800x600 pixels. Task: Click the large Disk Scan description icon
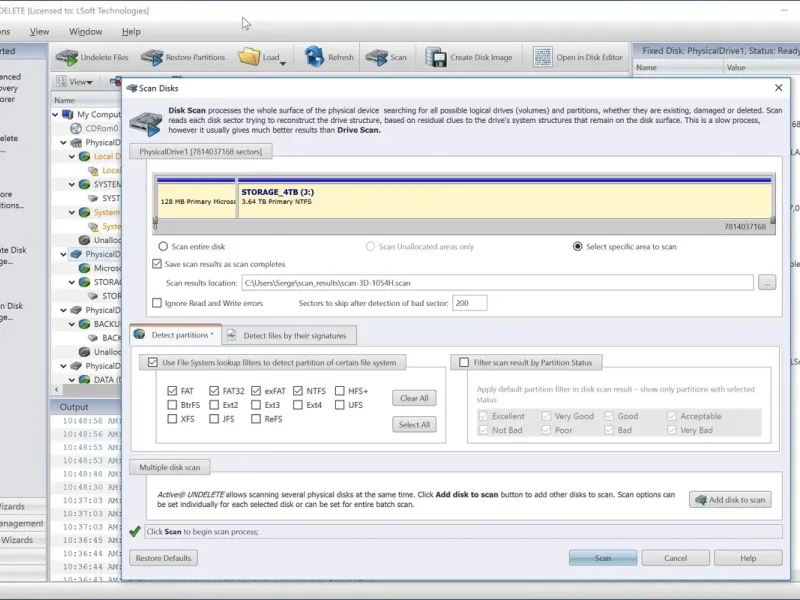146,123
